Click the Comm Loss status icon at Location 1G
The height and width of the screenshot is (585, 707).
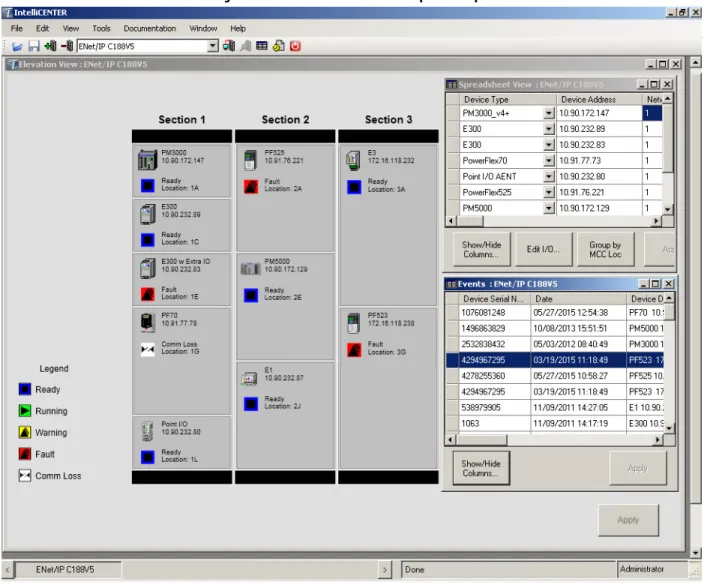(148, 350)
